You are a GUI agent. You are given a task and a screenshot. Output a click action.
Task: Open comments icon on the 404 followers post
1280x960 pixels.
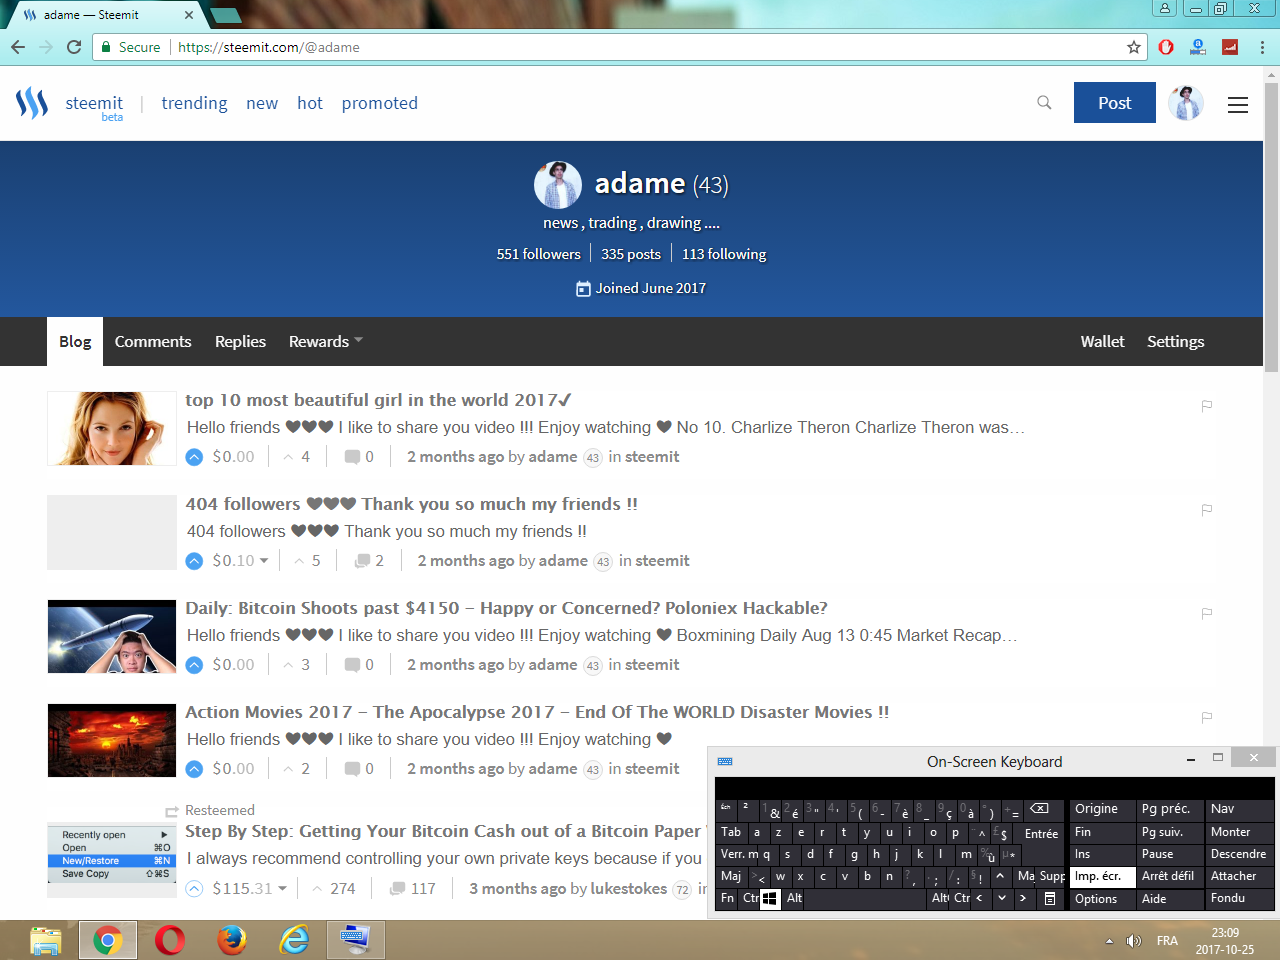(x=362, y=561)
